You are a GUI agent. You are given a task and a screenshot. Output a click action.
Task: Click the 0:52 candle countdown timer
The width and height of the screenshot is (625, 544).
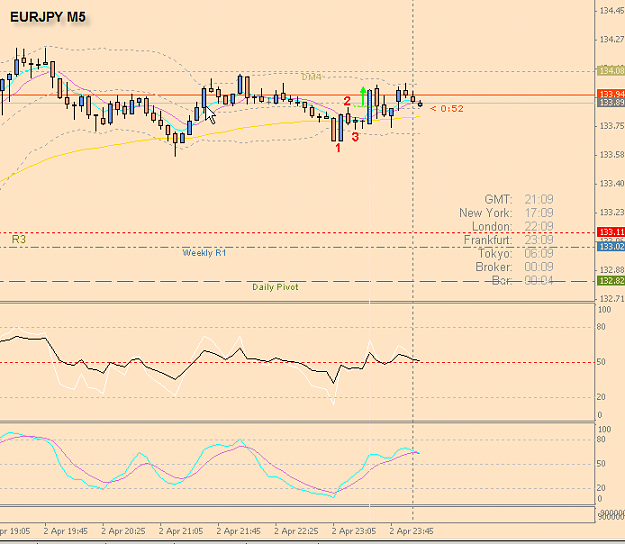coord(447,108)
